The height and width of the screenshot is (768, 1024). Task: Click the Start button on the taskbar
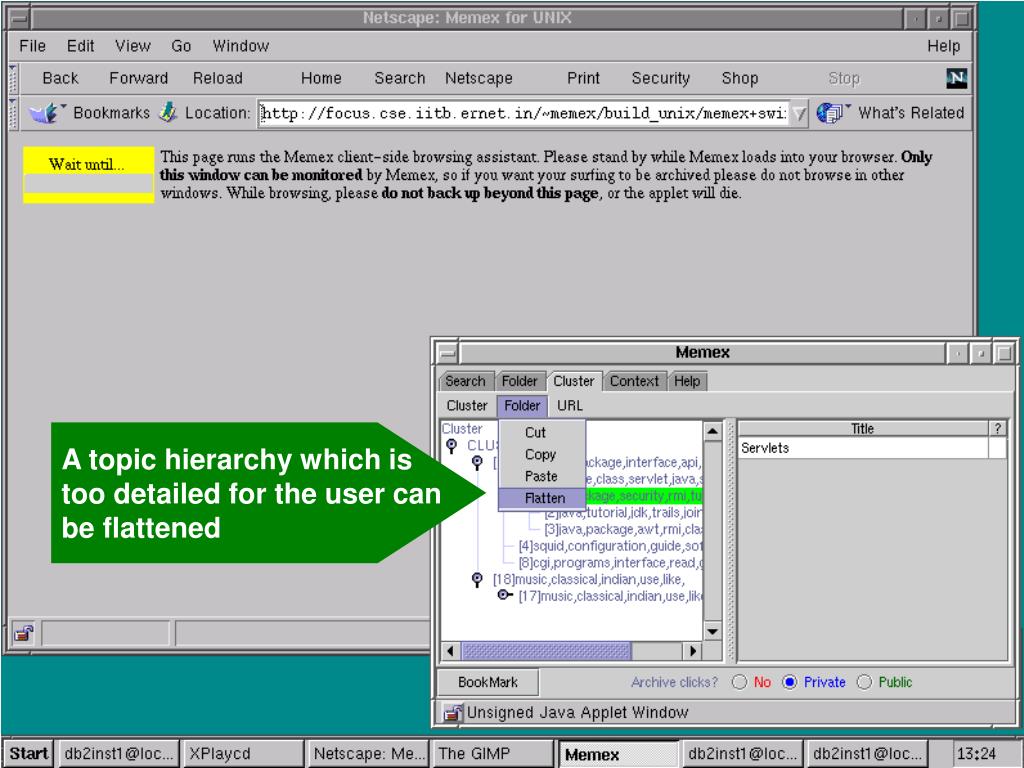(28, 754)
